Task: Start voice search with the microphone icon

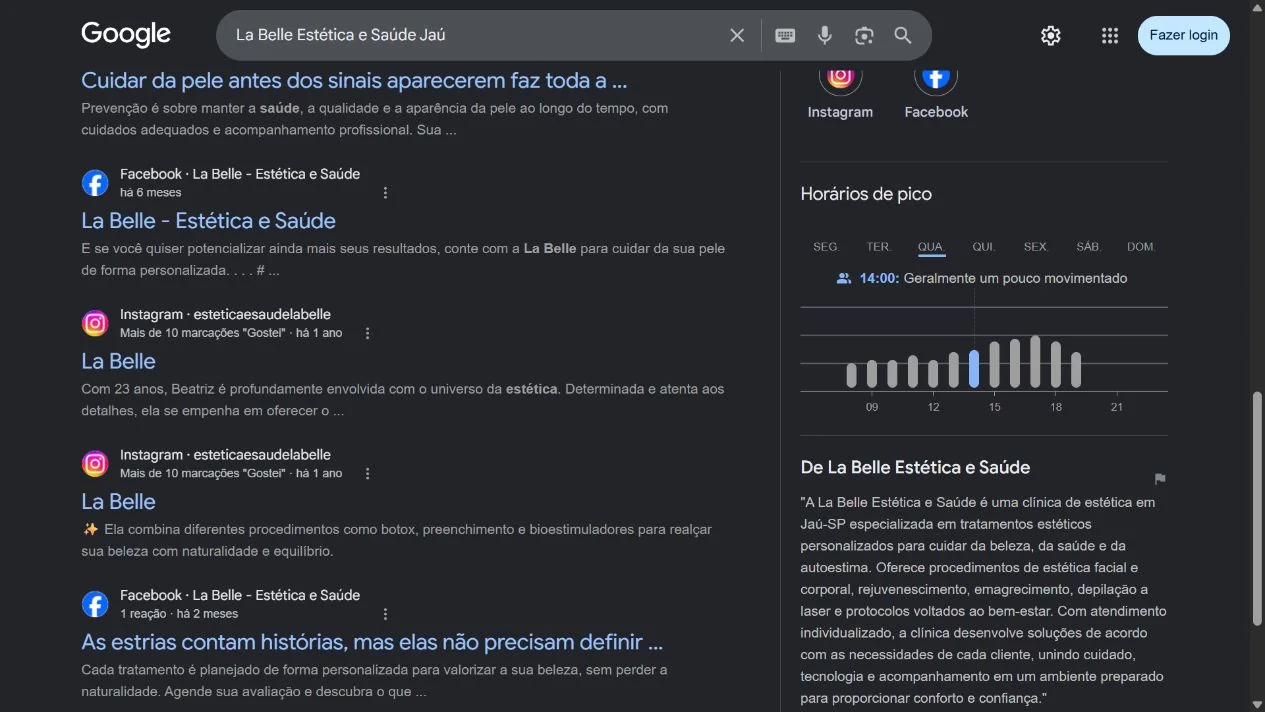Action: point(824,35)
